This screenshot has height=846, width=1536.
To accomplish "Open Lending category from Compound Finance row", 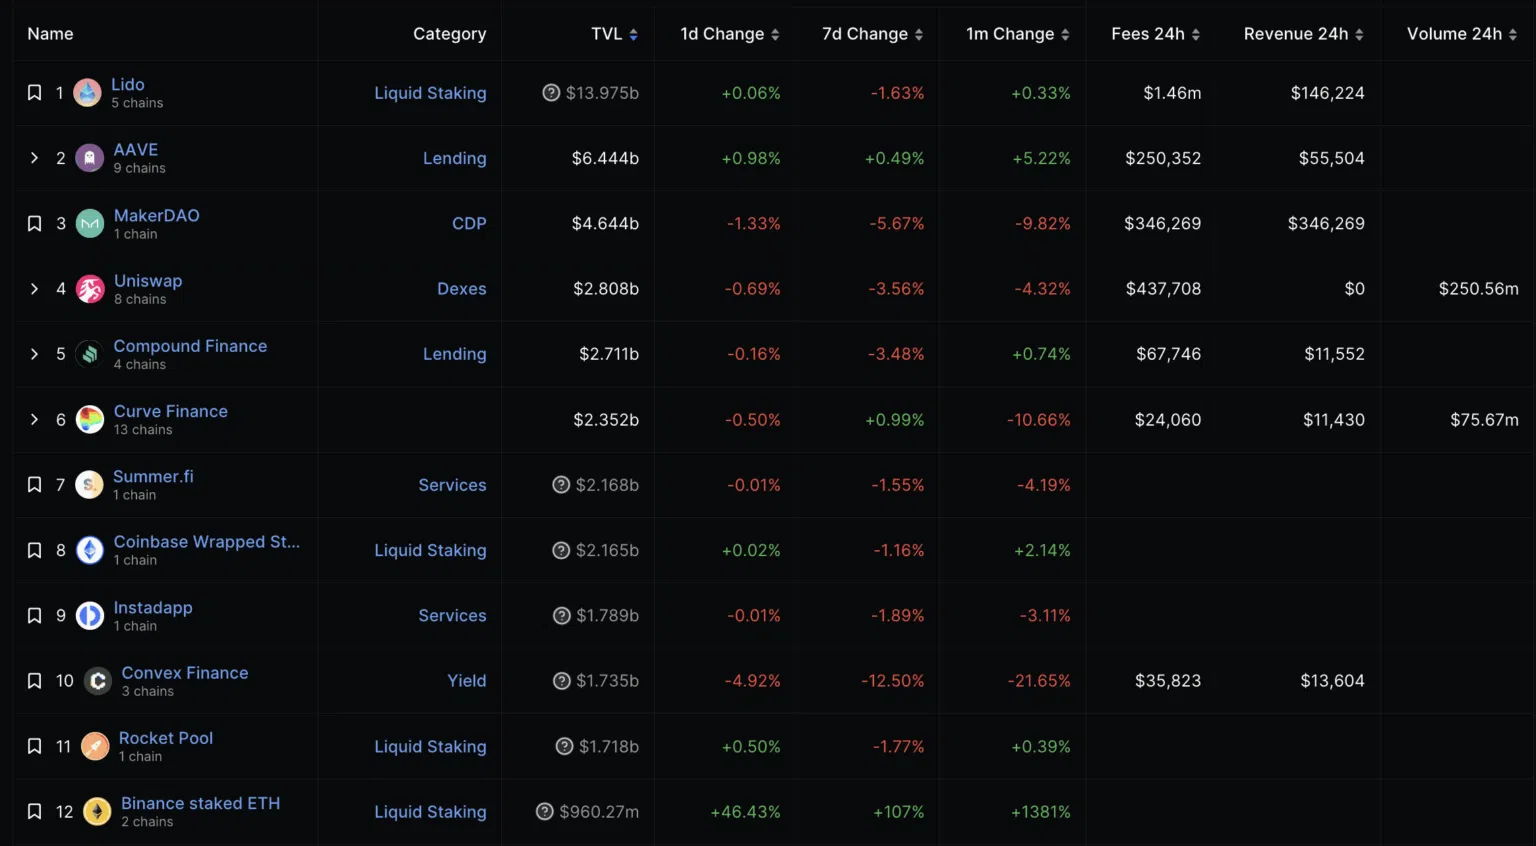I will pos(455,354).
